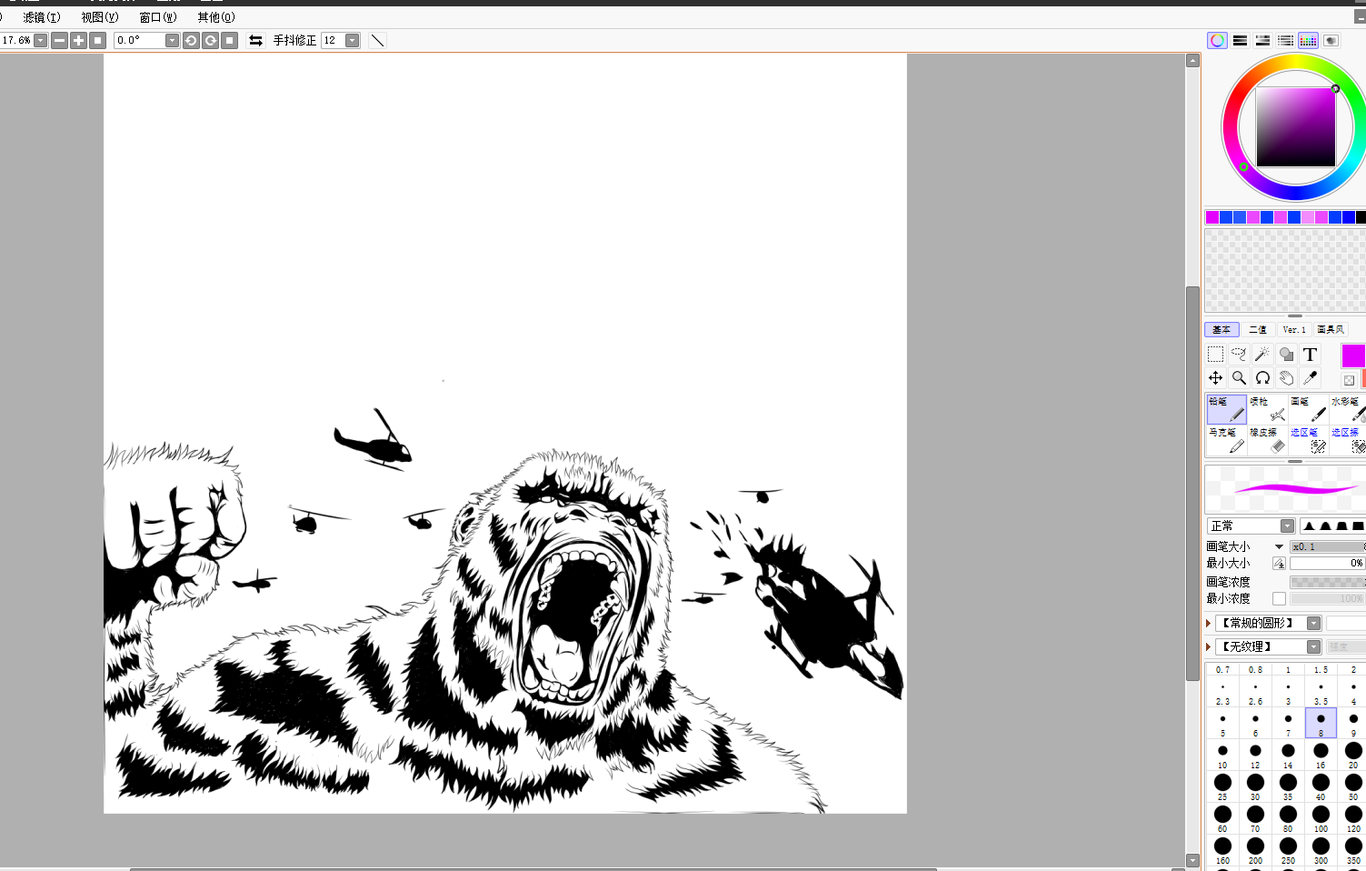Viewport: 1366px width, 871px height.
Task: Click the zoom out minus button
Action: point(60,40)
